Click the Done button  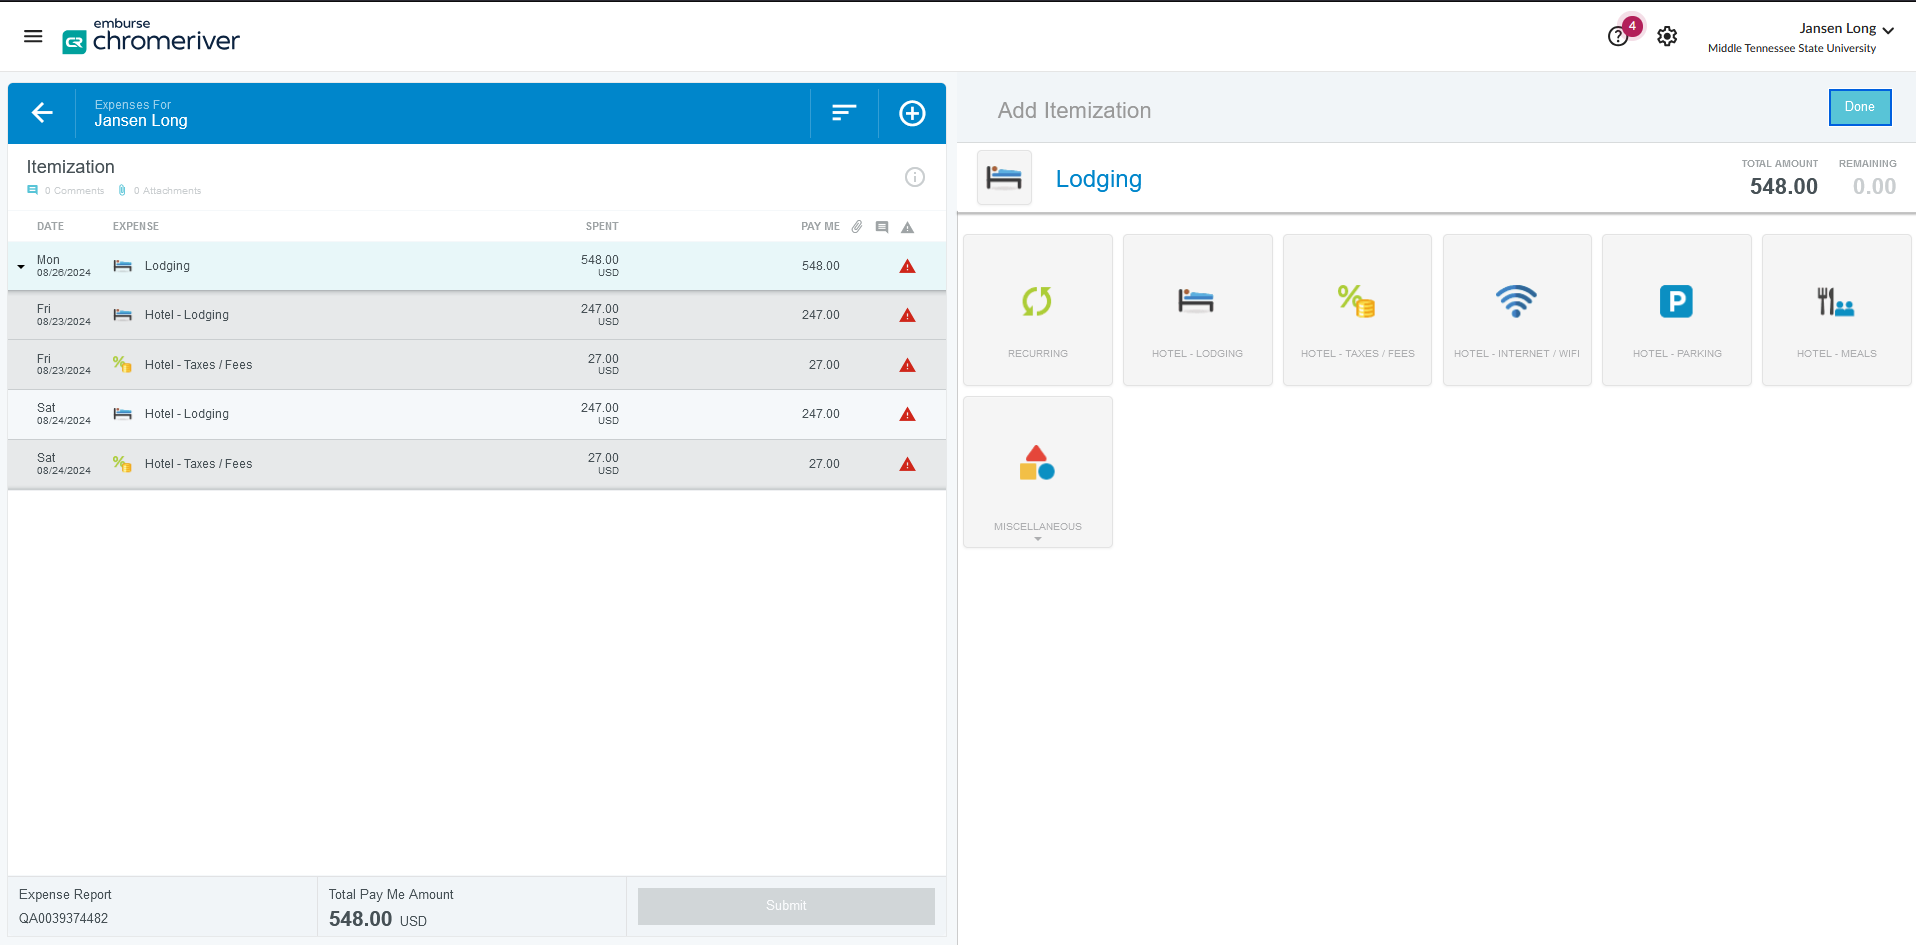click(1859, 107)
